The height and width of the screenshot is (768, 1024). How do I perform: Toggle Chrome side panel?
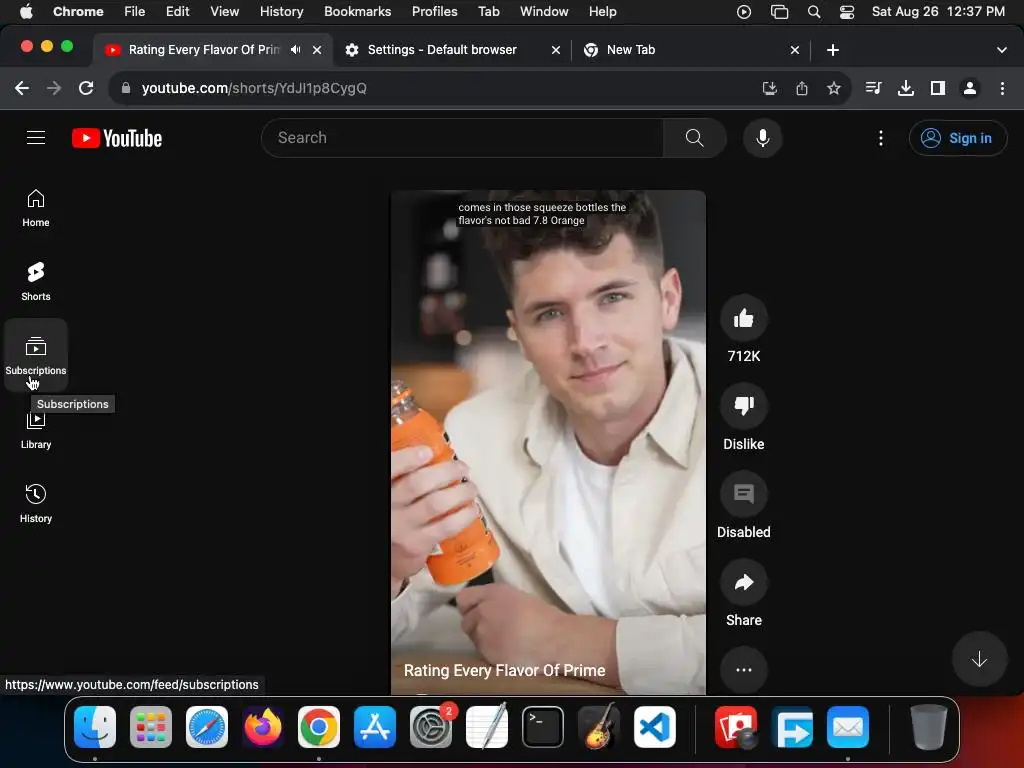pyautogui.click(x=938, y=88)
